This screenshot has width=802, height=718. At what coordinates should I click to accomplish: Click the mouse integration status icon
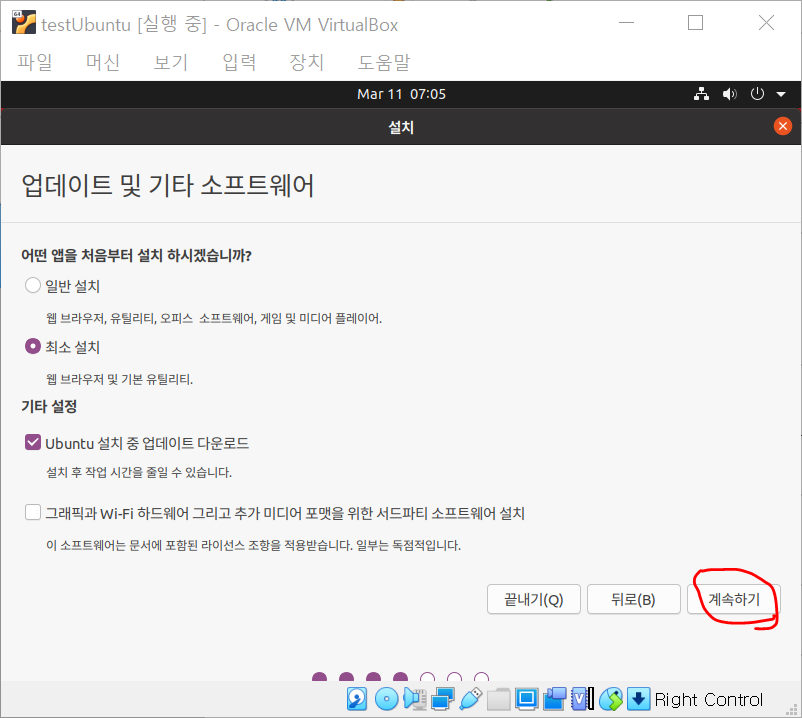coord(611,699)
